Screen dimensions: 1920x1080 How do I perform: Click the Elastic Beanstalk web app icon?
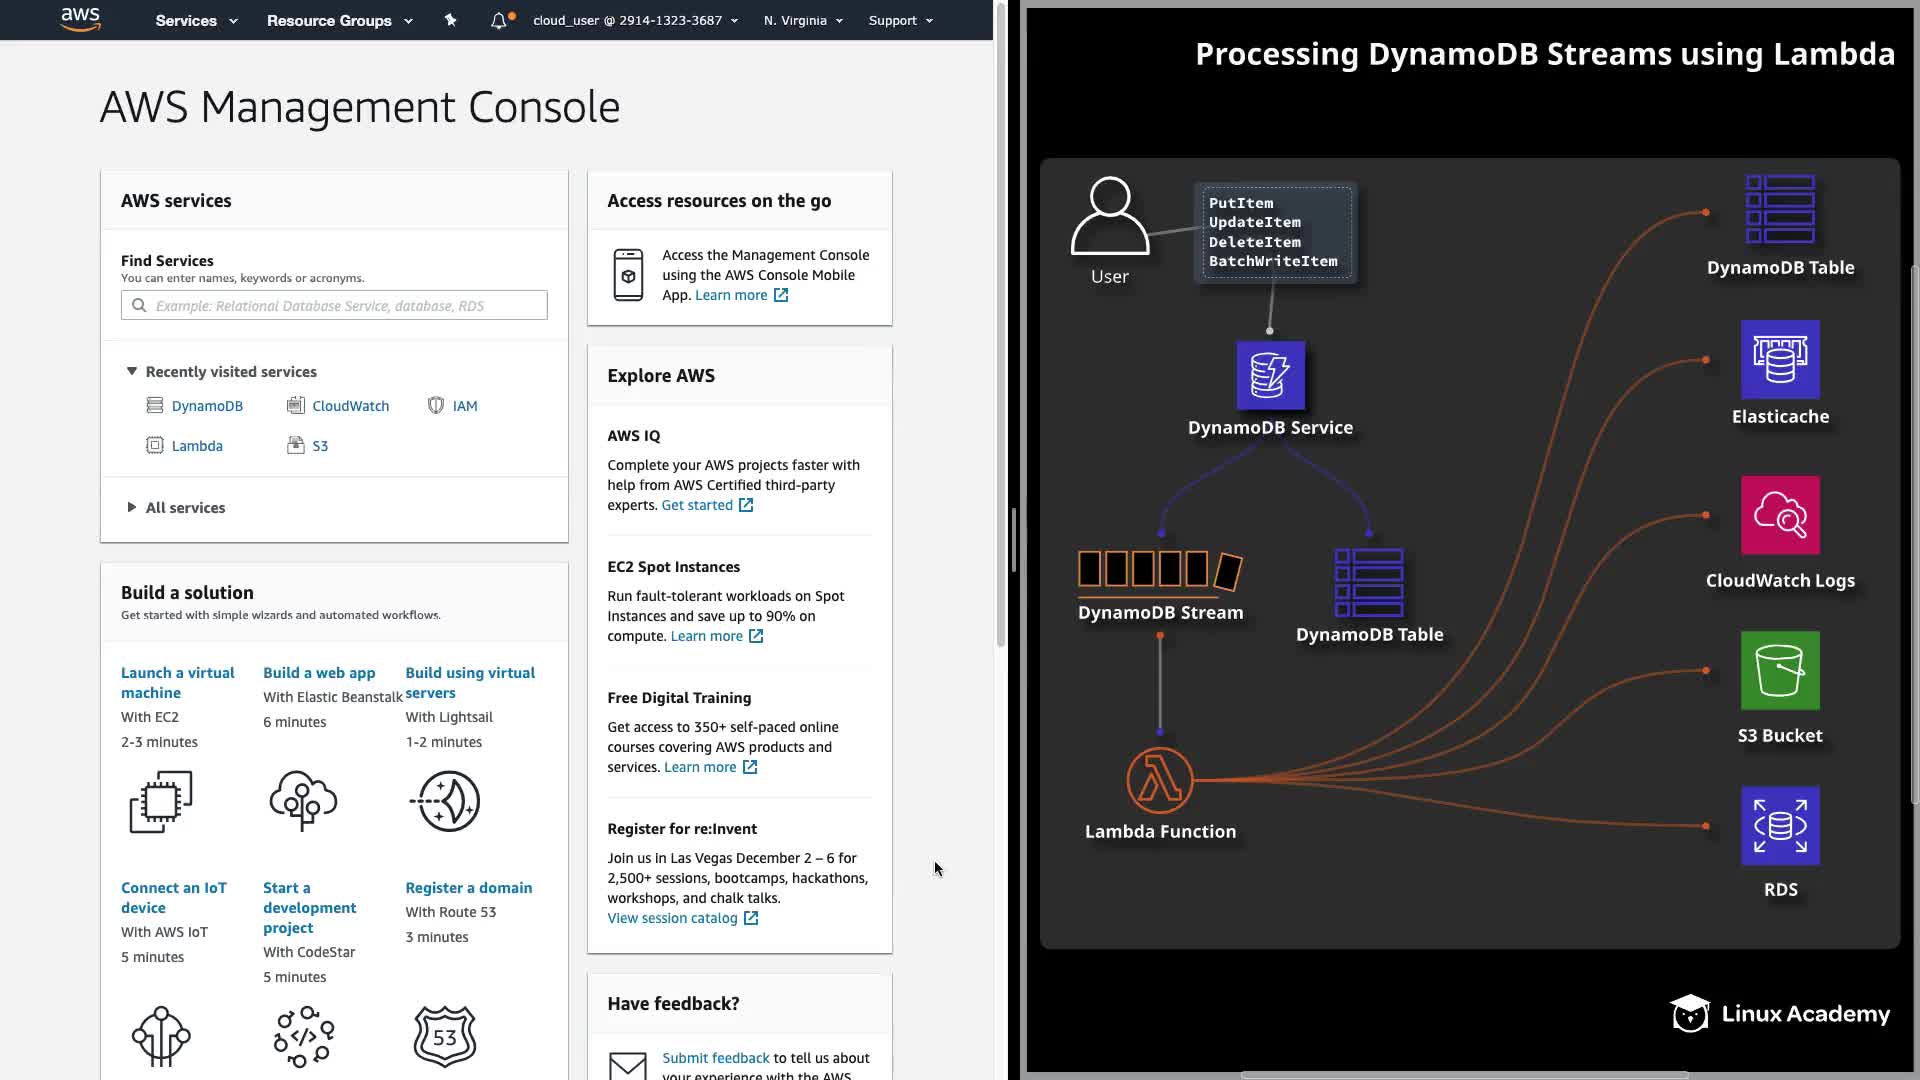303,801
